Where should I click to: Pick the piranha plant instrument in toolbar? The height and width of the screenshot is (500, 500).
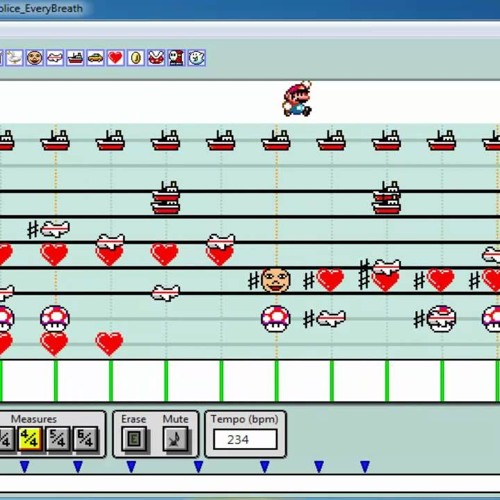[x=156, y=58]
